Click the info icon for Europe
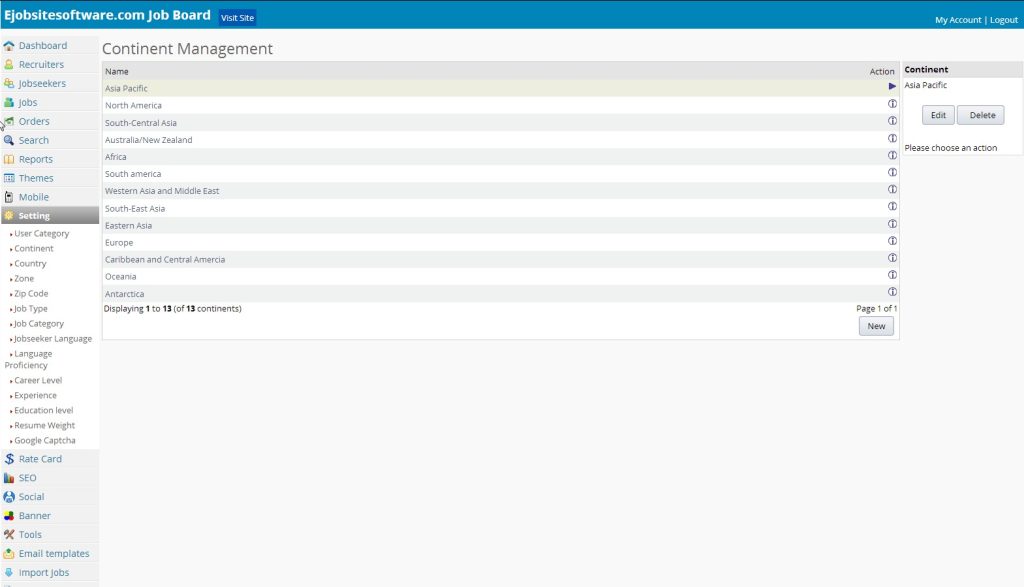The width and height of the screenshot is (1024, 587). coord(892,241)
